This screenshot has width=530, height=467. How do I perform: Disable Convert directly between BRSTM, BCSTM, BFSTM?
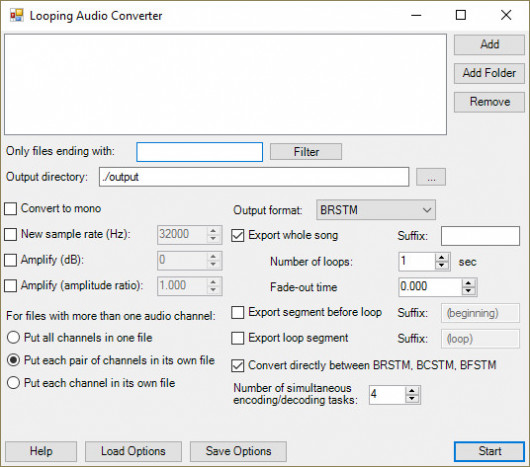pos(238,366)
